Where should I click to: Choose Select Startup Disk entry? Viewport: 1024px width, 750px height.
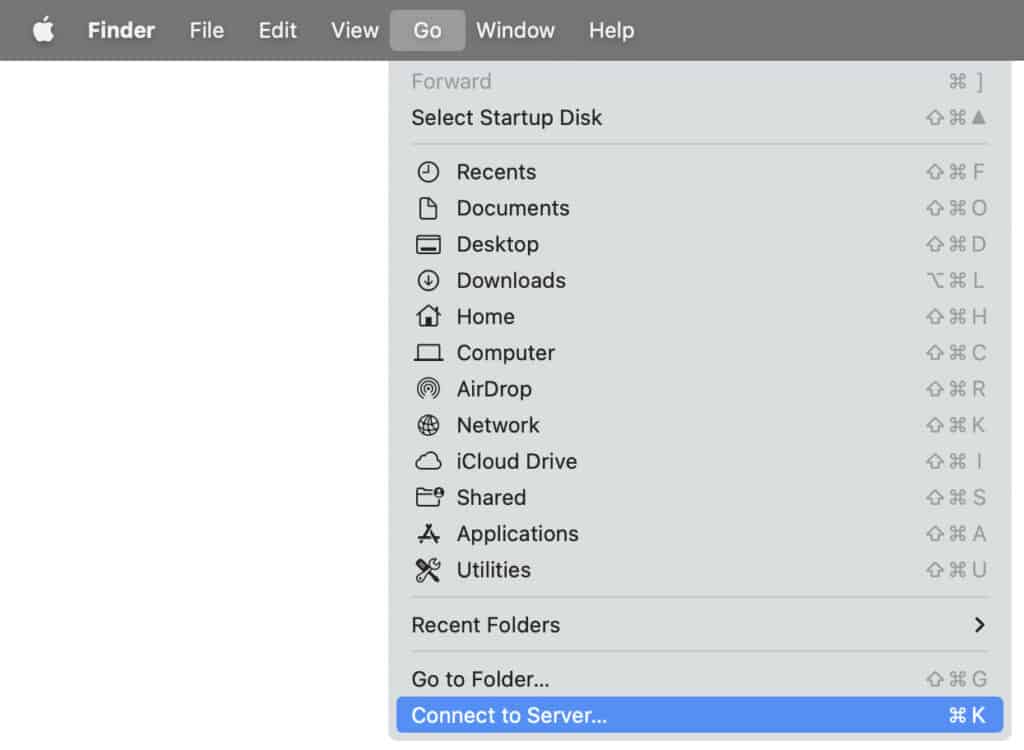[699, 118]
